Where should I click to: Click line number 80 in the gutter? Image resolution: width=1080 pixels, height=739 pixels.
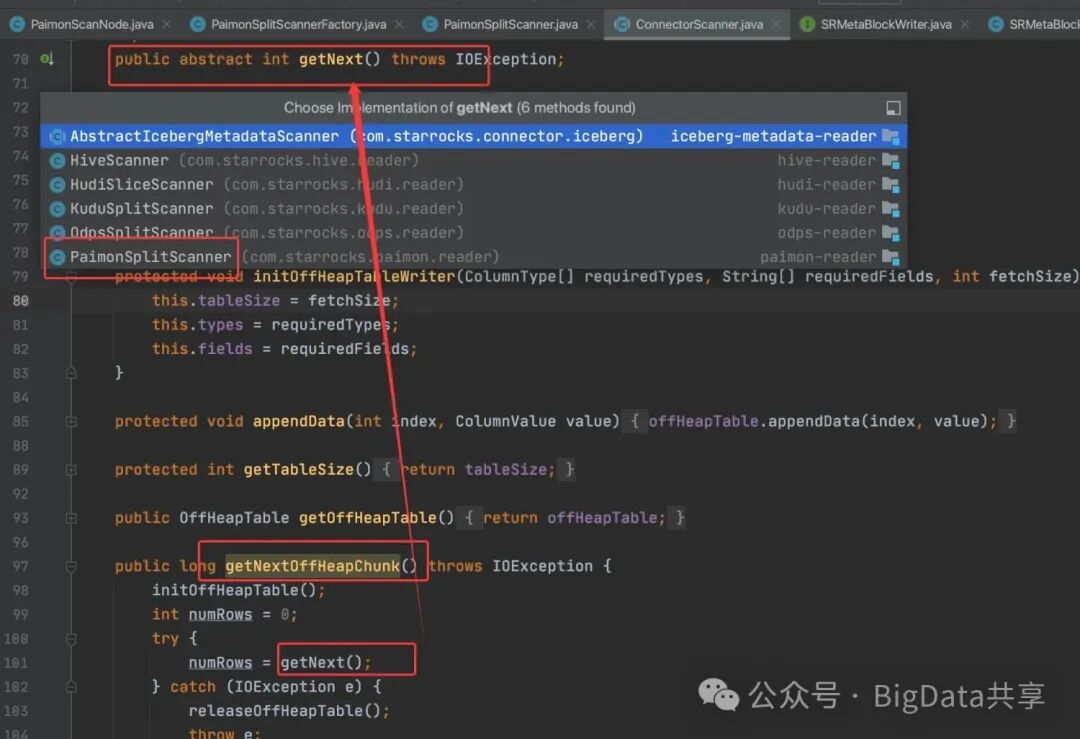[20, 301]
